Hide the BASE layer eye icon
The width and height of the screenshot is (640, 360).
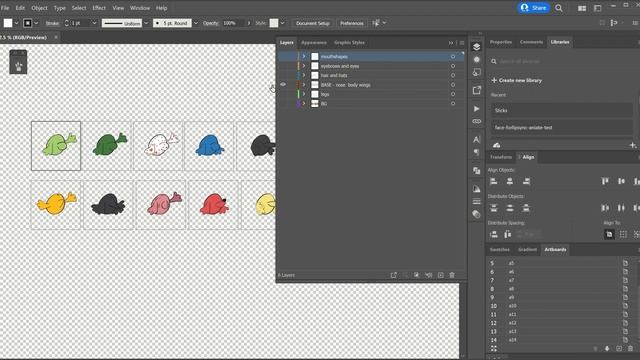click(283, 84)
